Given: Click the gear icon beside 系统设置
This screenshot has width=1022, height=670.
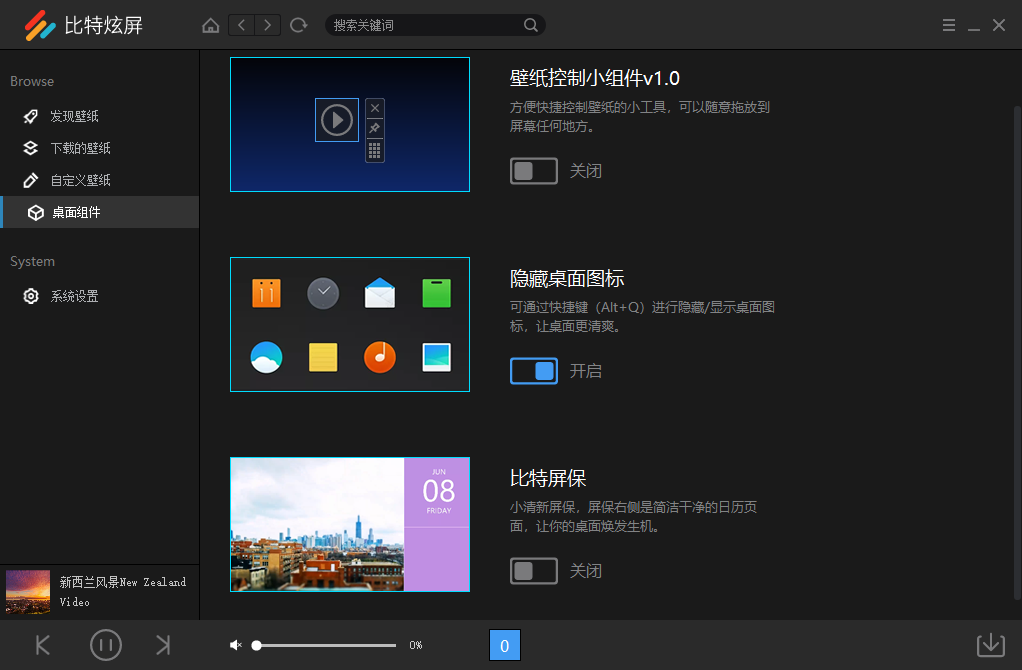Looking at the screenshot, I should [31, 296].
